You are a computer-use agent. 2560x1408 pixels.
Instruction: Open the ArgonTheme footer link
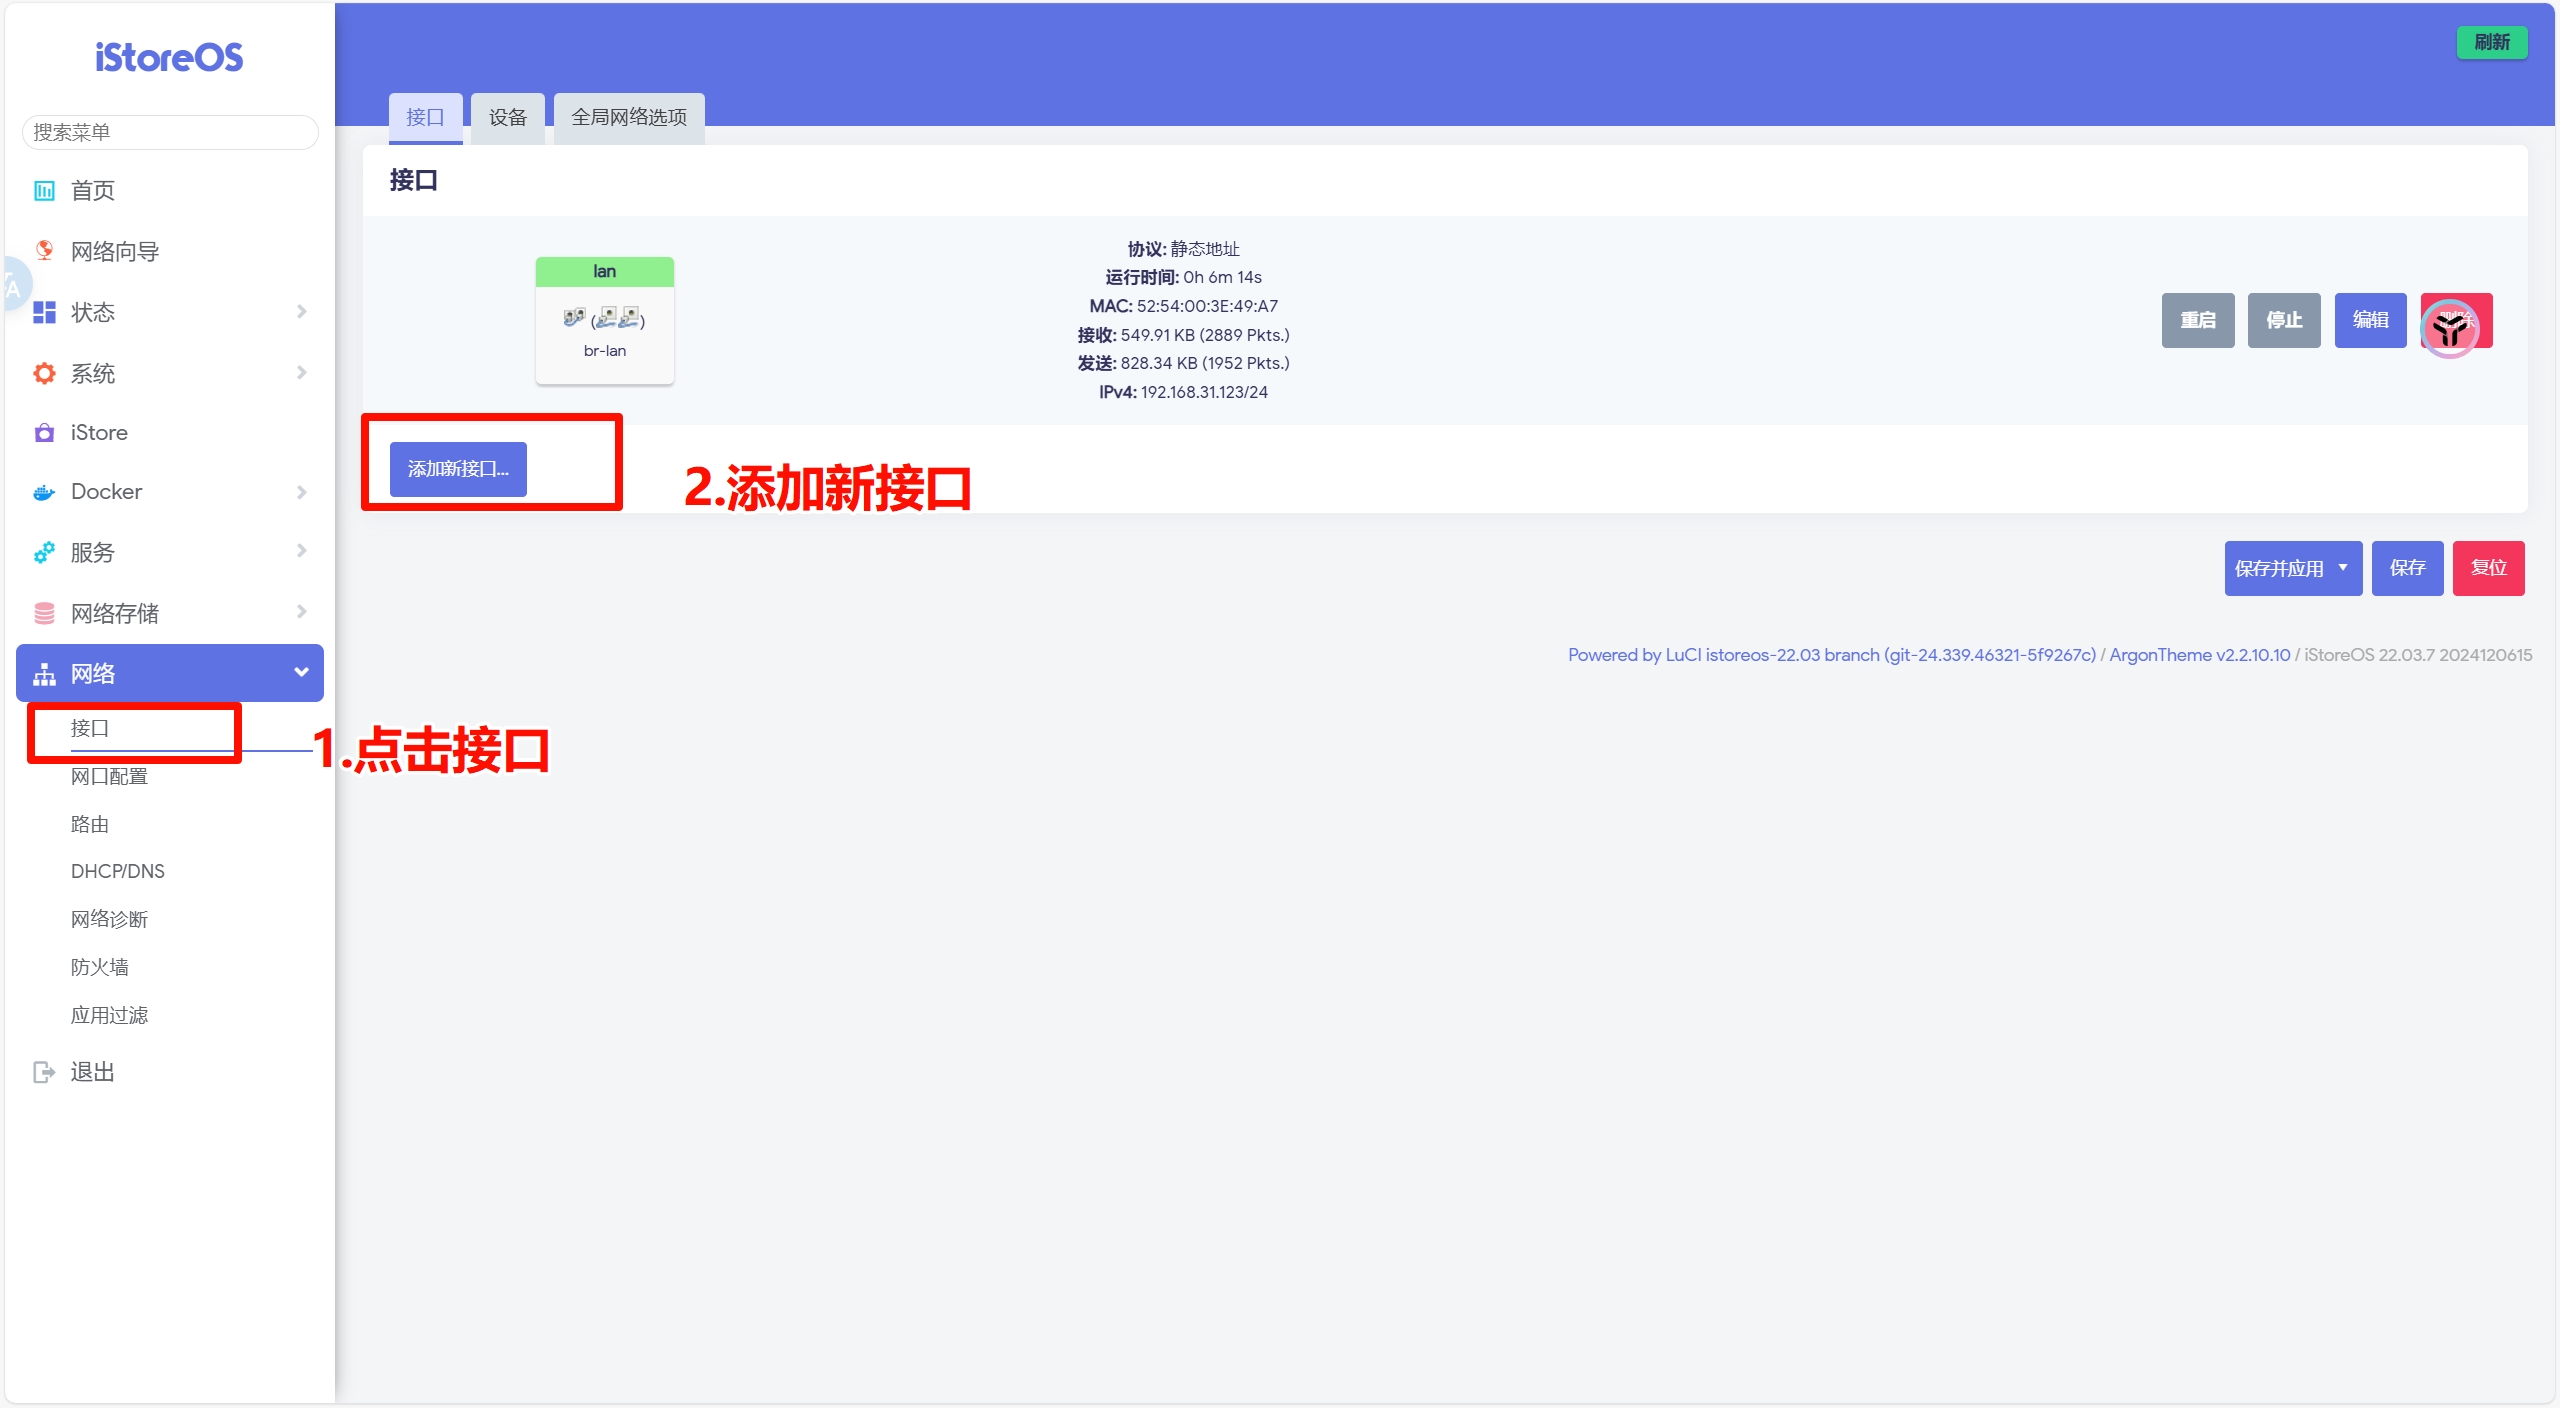click(2199, 655)
